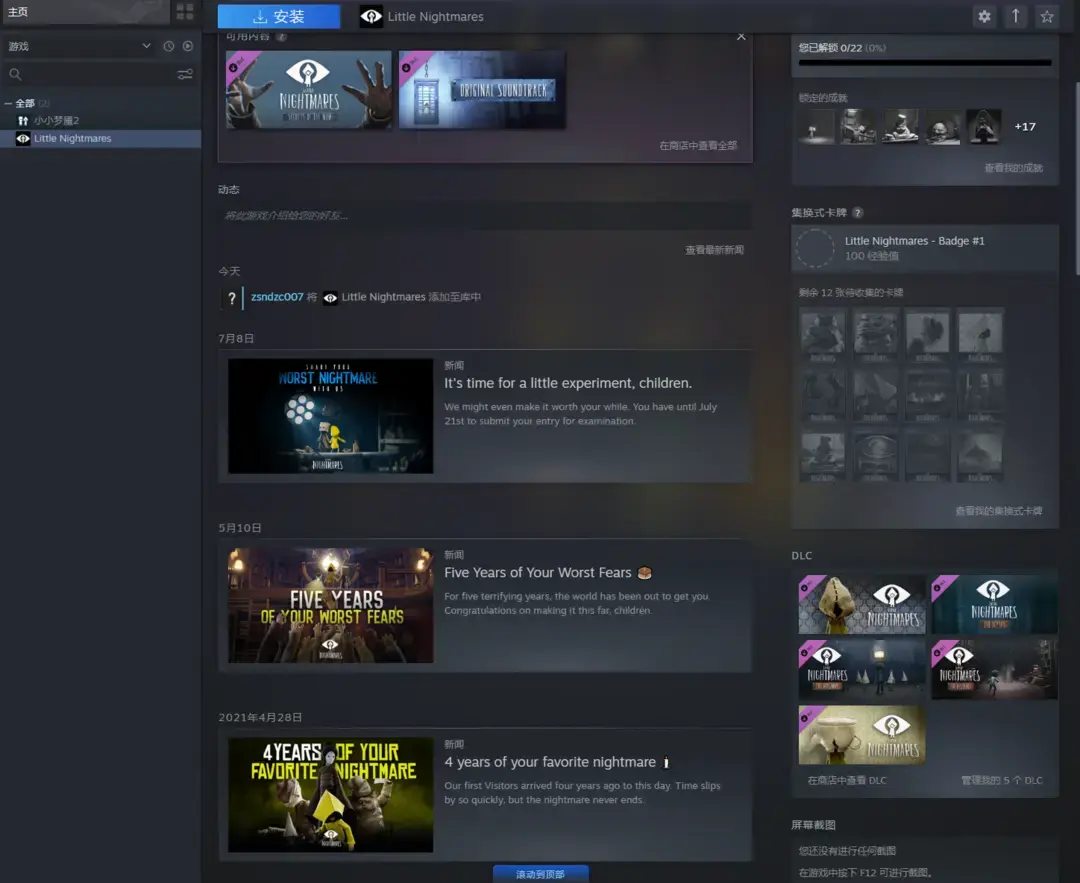Open 查看我的成就 link
The height and width of the screenshot is (883, 1080).
click(x=1013, y=167)
